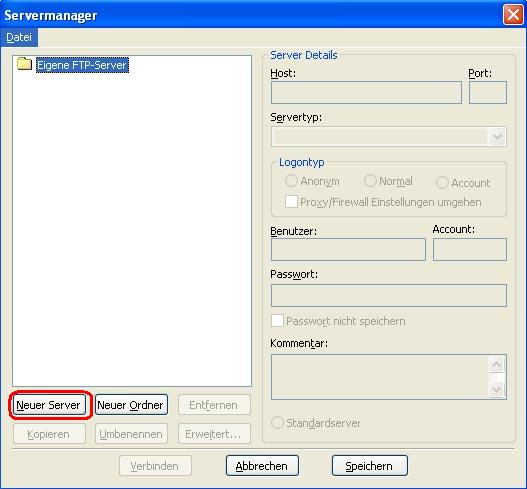Click the folder icon beside Eigene FTP-Server
The image size is (527, 489).
point(24,64)
